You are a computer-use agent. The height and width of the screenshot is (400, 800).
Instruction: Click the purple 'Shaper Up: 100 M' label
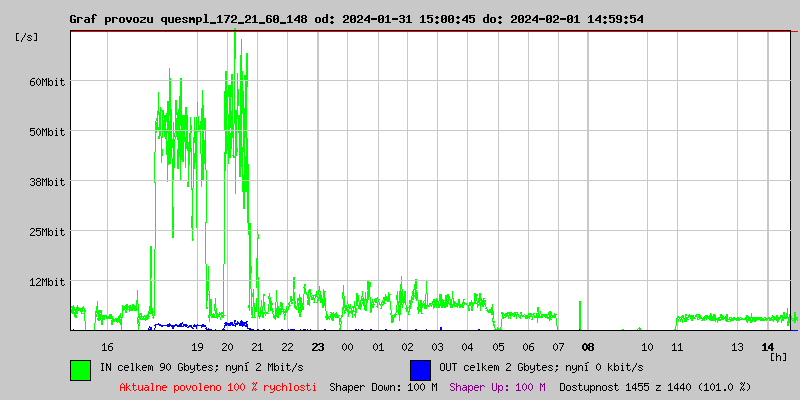point(498,386)
